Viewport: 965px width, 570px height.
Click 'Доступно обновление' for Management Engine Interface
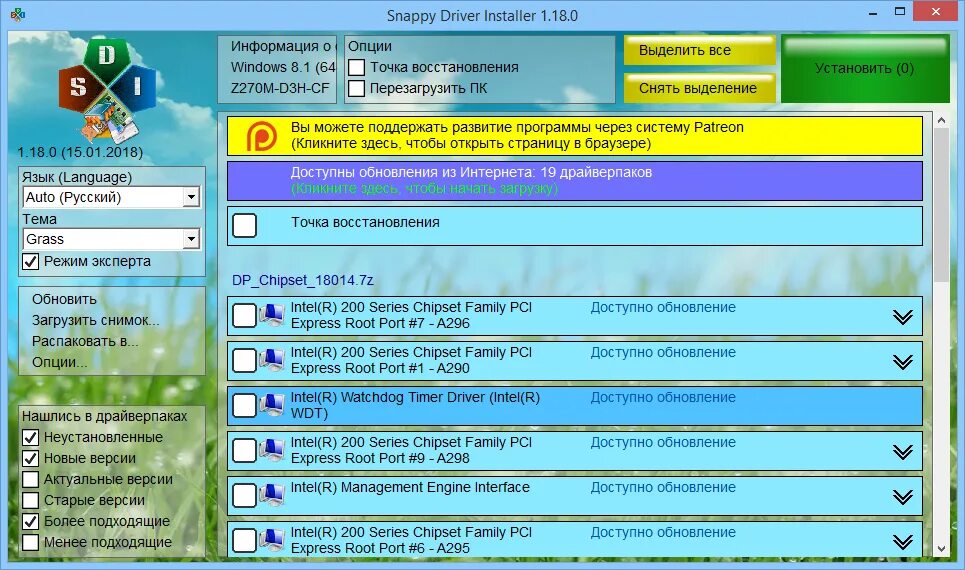(663, 488)
